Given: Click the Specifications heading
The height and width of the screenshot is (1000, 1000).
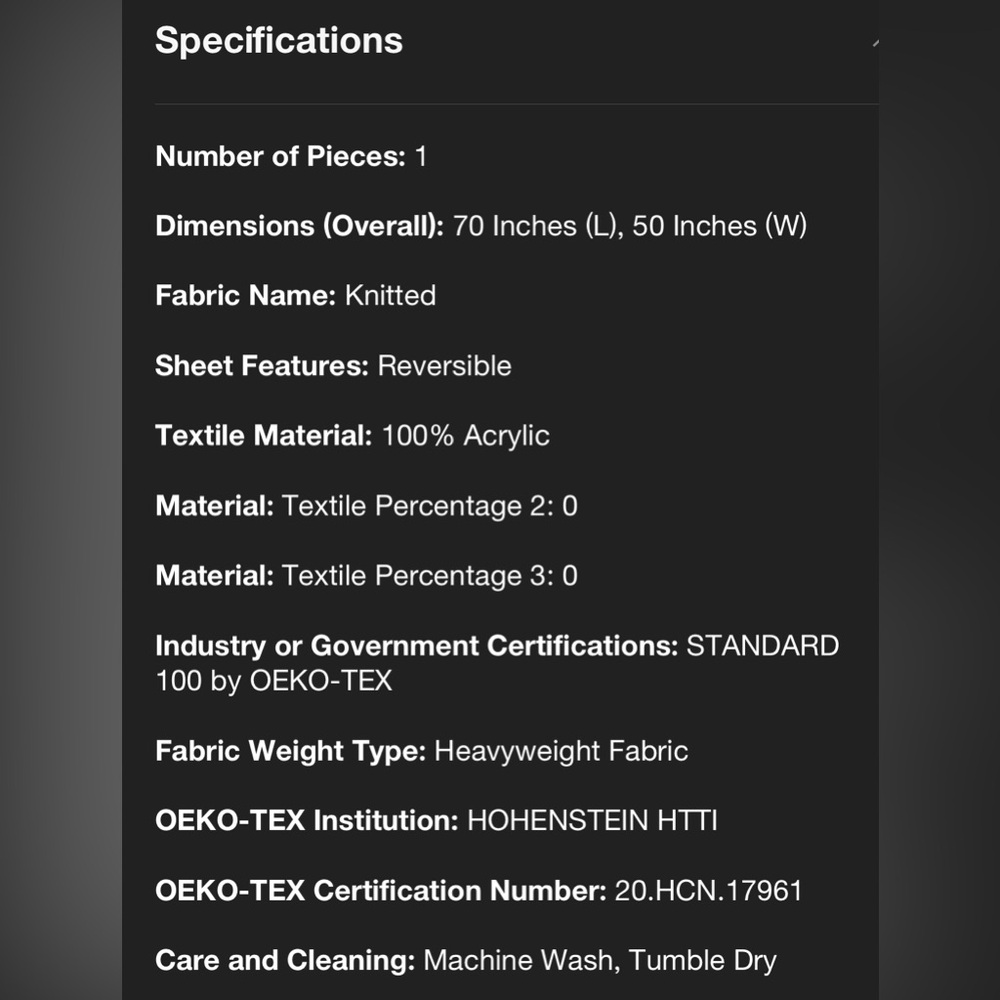Looking at the screenshot, I should (x=279, y=41).
